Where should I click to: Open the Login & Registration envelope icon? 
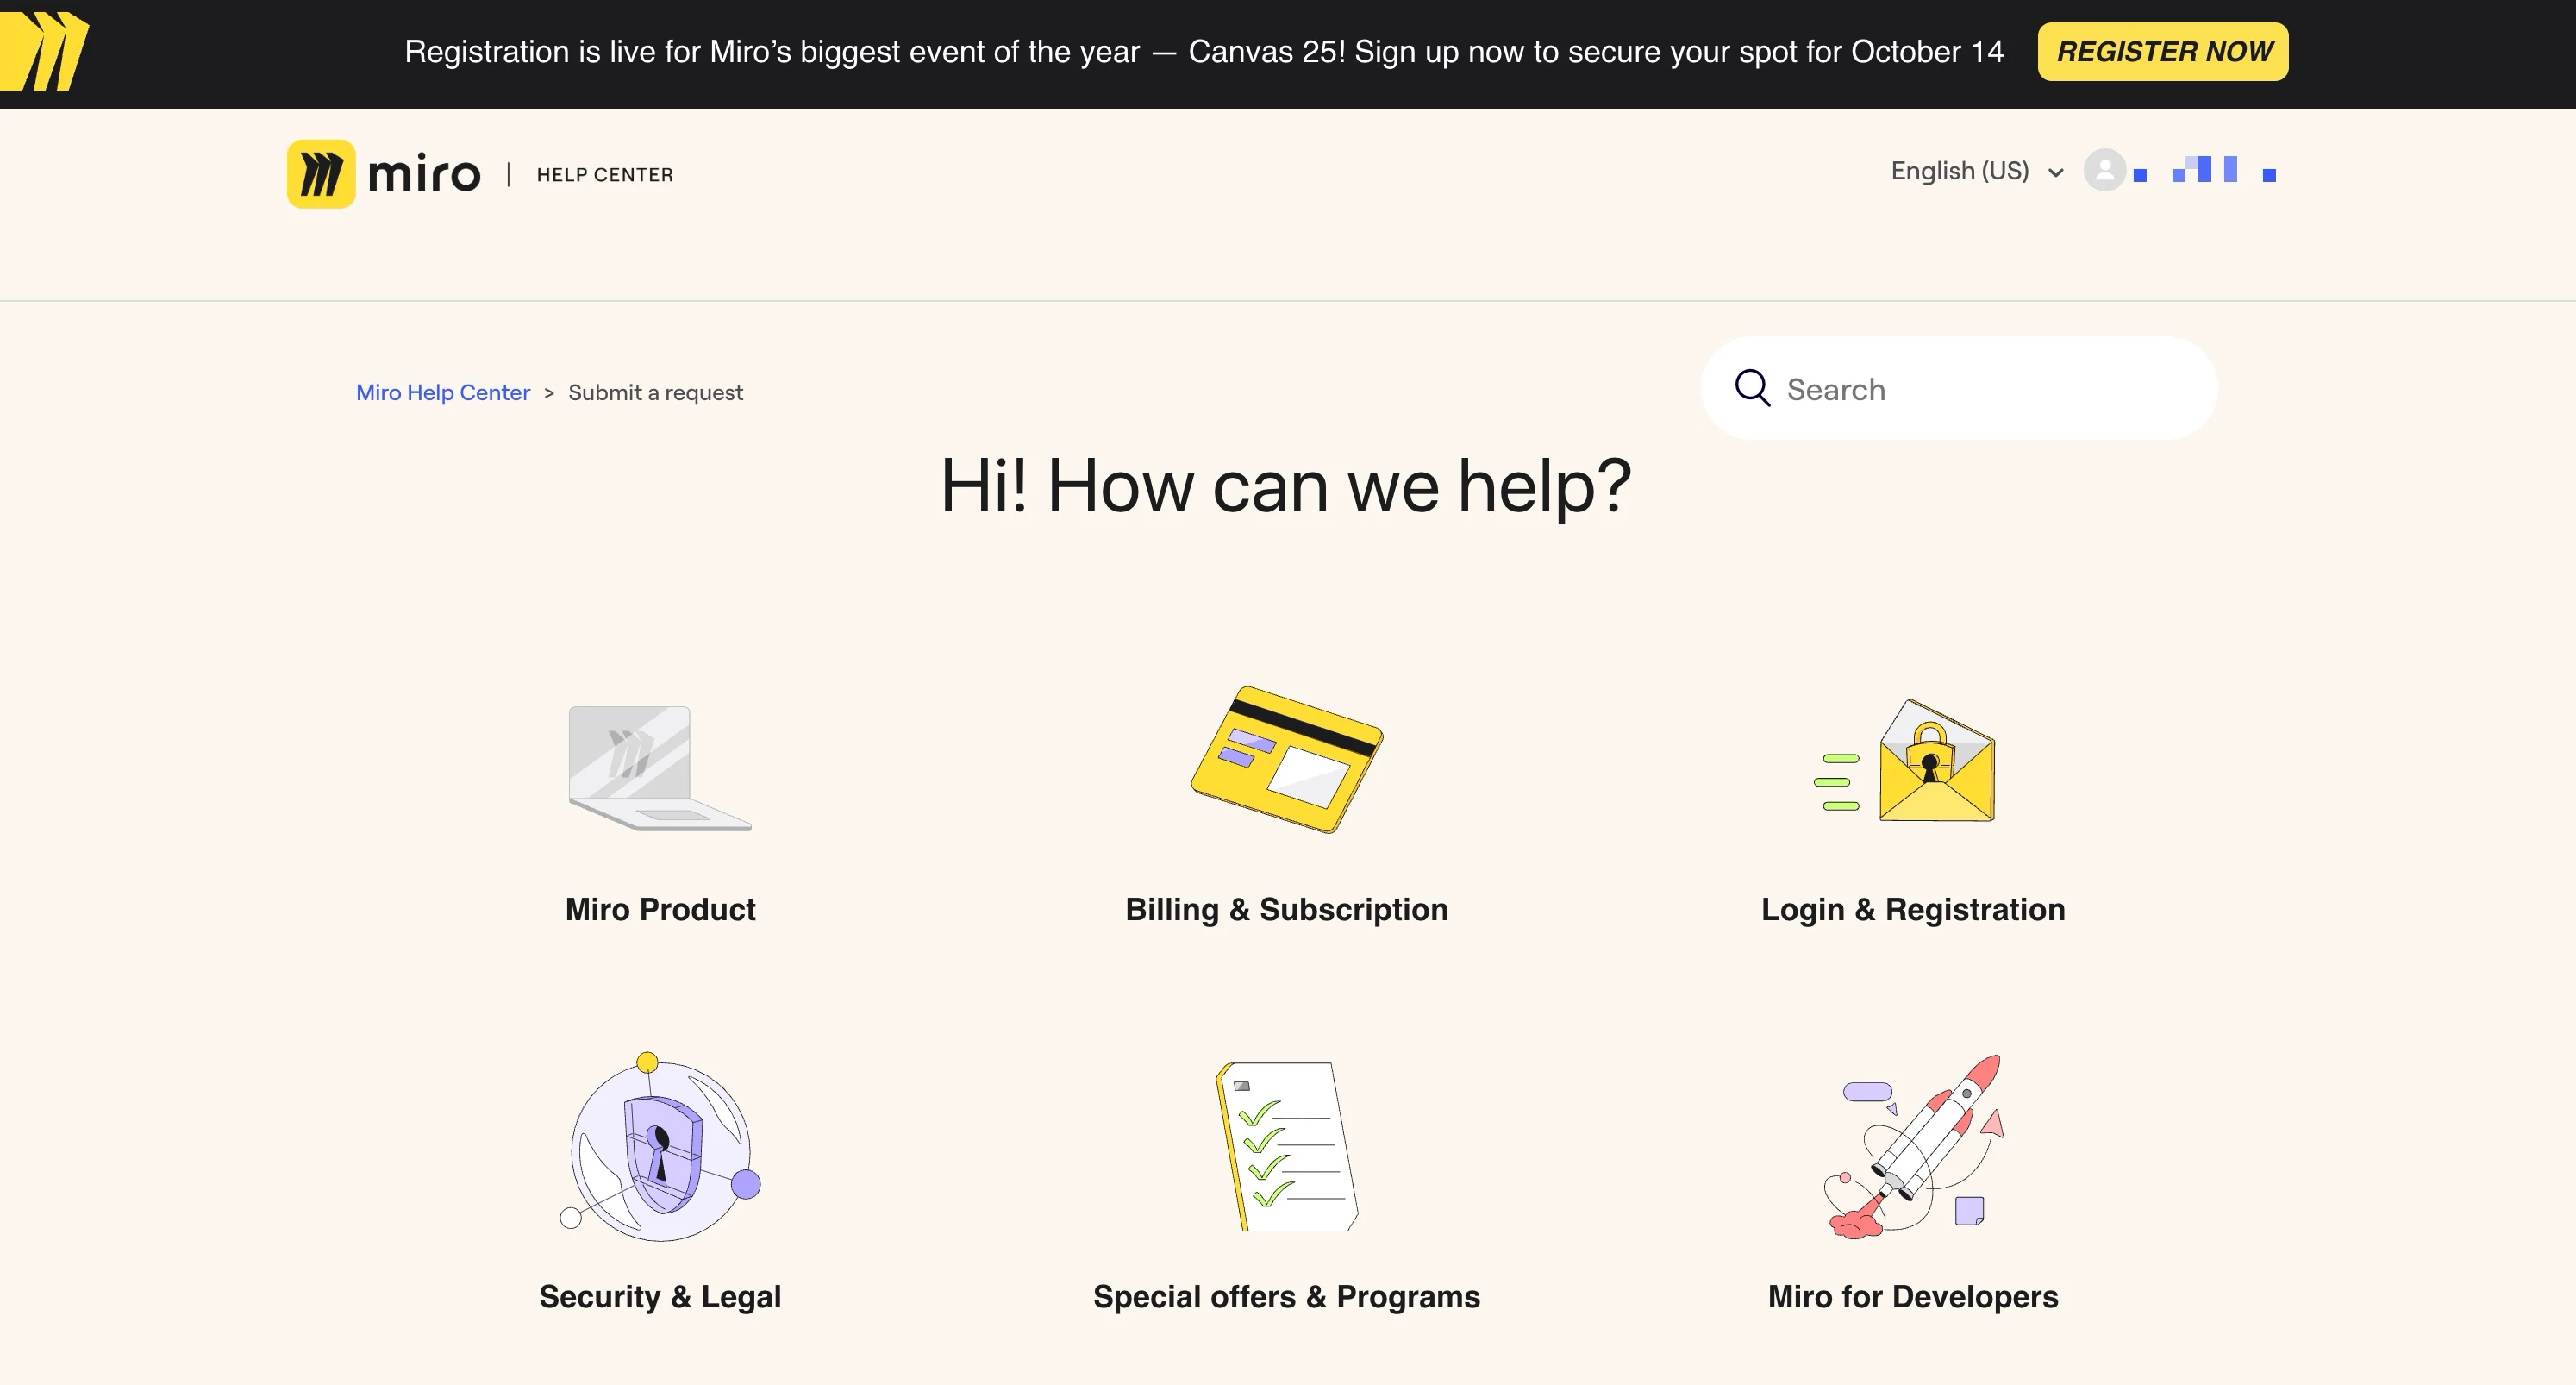(1905, 761)
